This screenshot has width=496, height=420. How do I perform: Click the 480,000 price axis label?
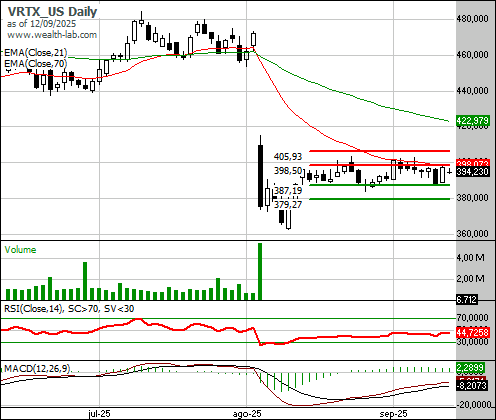472,18
